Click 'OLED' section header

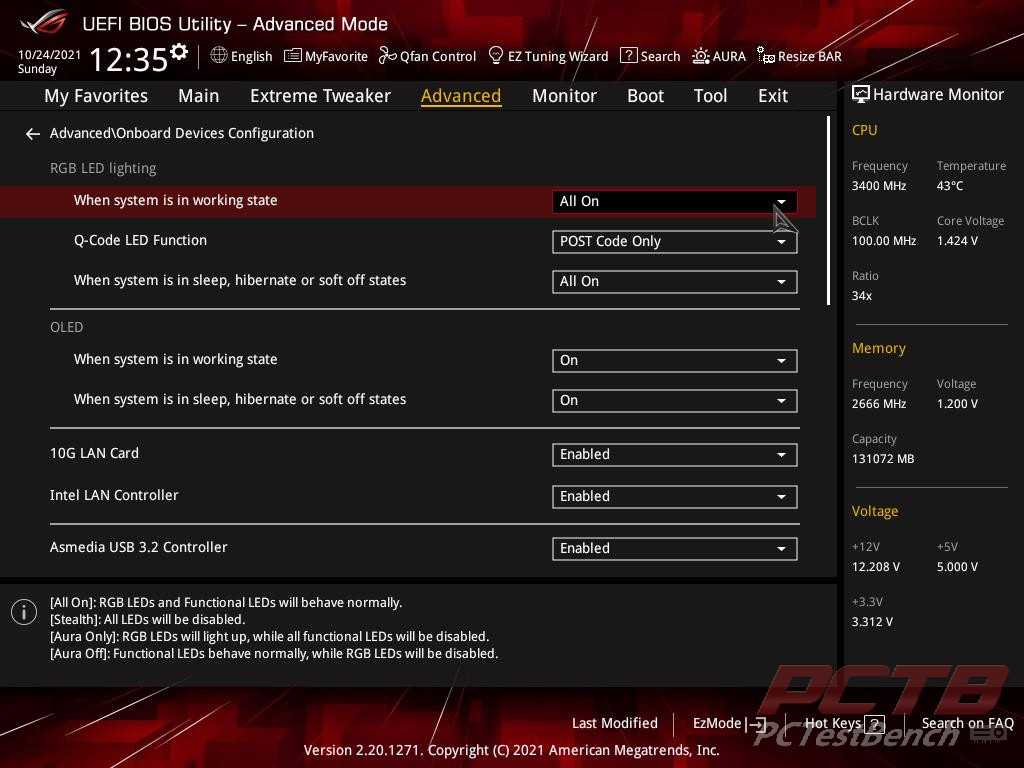(x=67, y=327)
